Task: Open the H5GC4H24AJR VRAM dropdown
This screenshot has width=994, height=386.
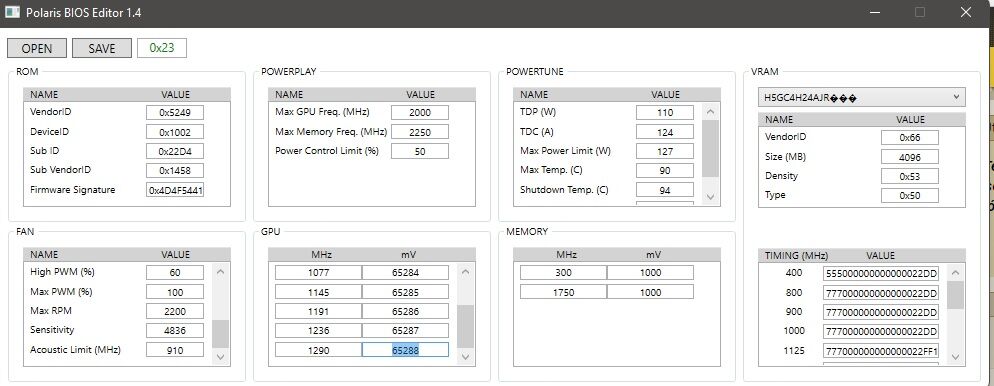Action: (x=862, y=98)
